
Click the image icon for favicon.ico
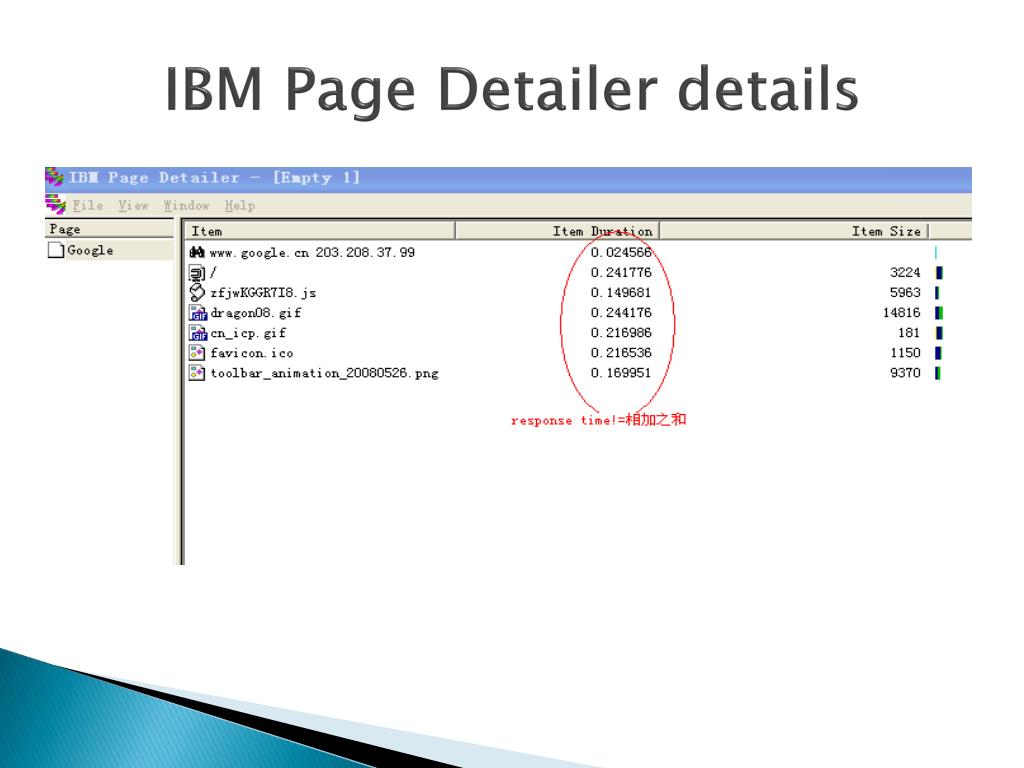click(x=197, y=353)
